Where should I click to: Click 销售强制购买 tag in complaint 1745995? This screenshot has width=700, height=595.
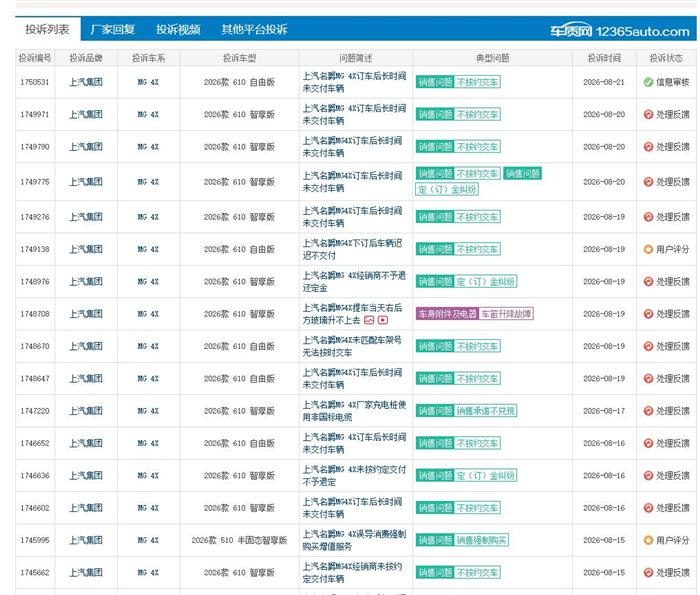click(x=481, y=540)
